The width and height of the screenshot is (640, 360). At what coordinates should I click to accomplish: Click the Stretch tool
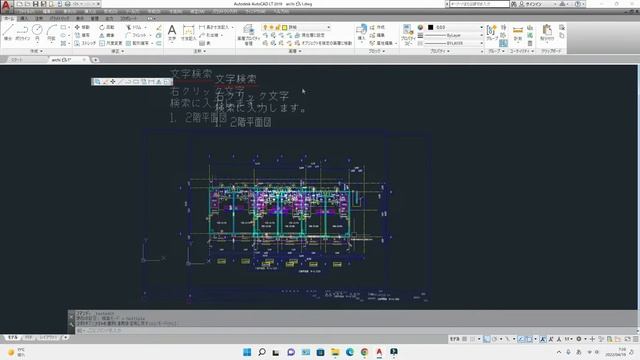[x=85, y=43]
